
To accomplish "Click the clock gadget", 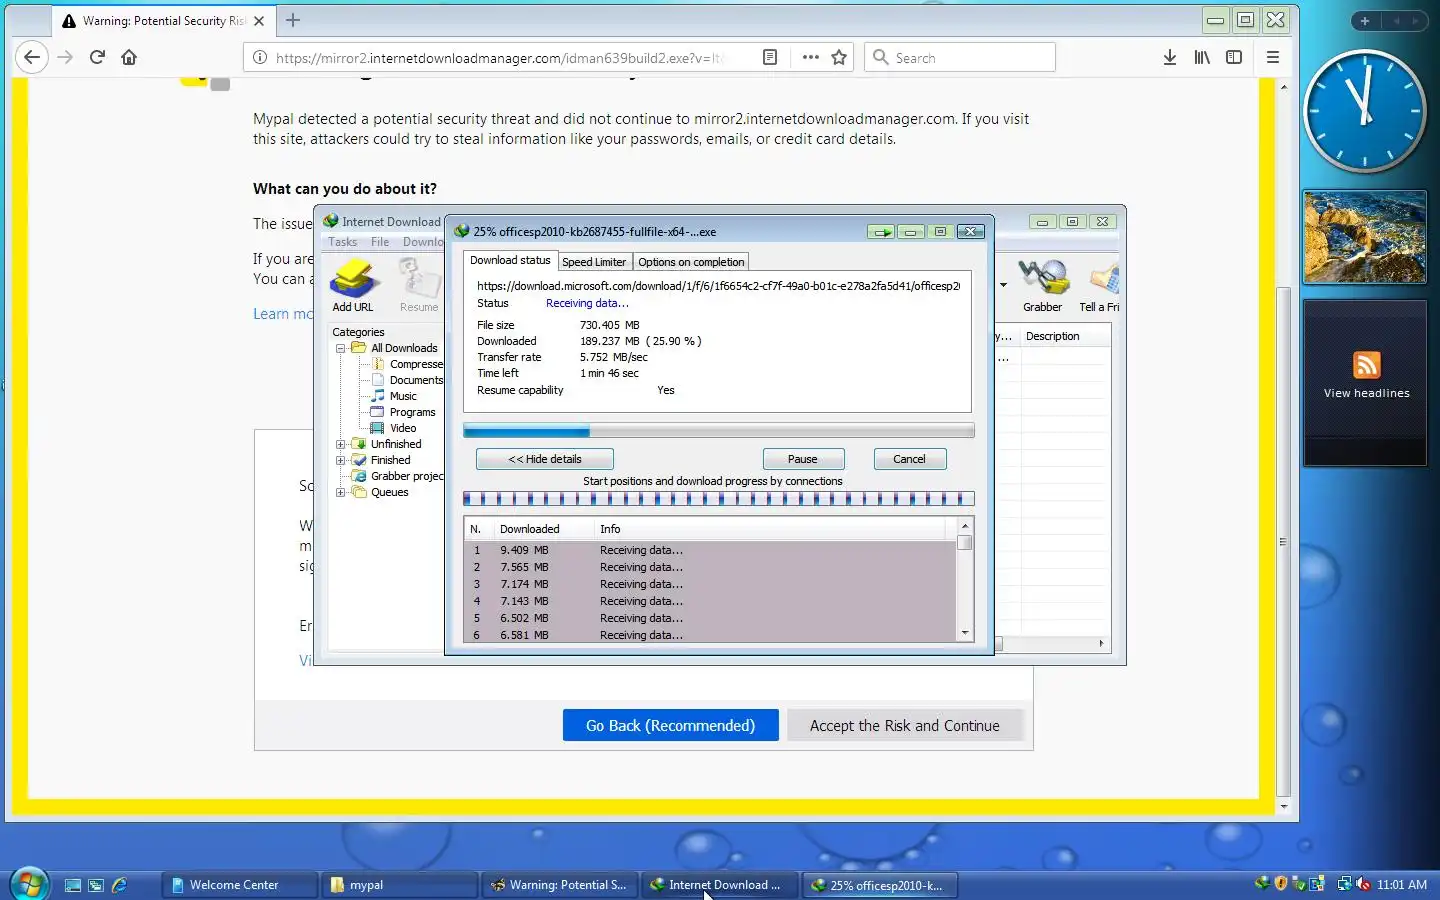I will pyautogui.click(x=1364, y=110).
